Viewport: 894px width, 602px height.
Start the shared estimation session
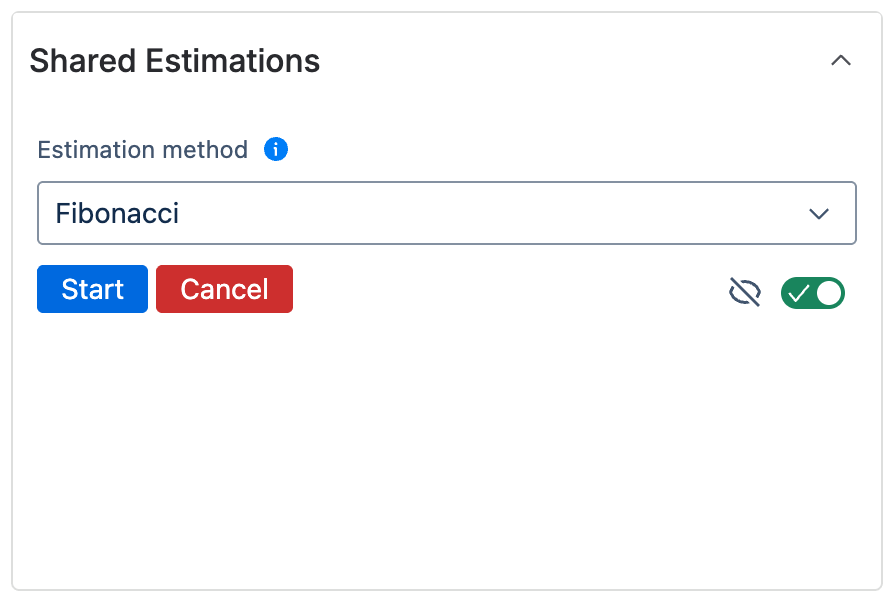click(x=92, y=289)
